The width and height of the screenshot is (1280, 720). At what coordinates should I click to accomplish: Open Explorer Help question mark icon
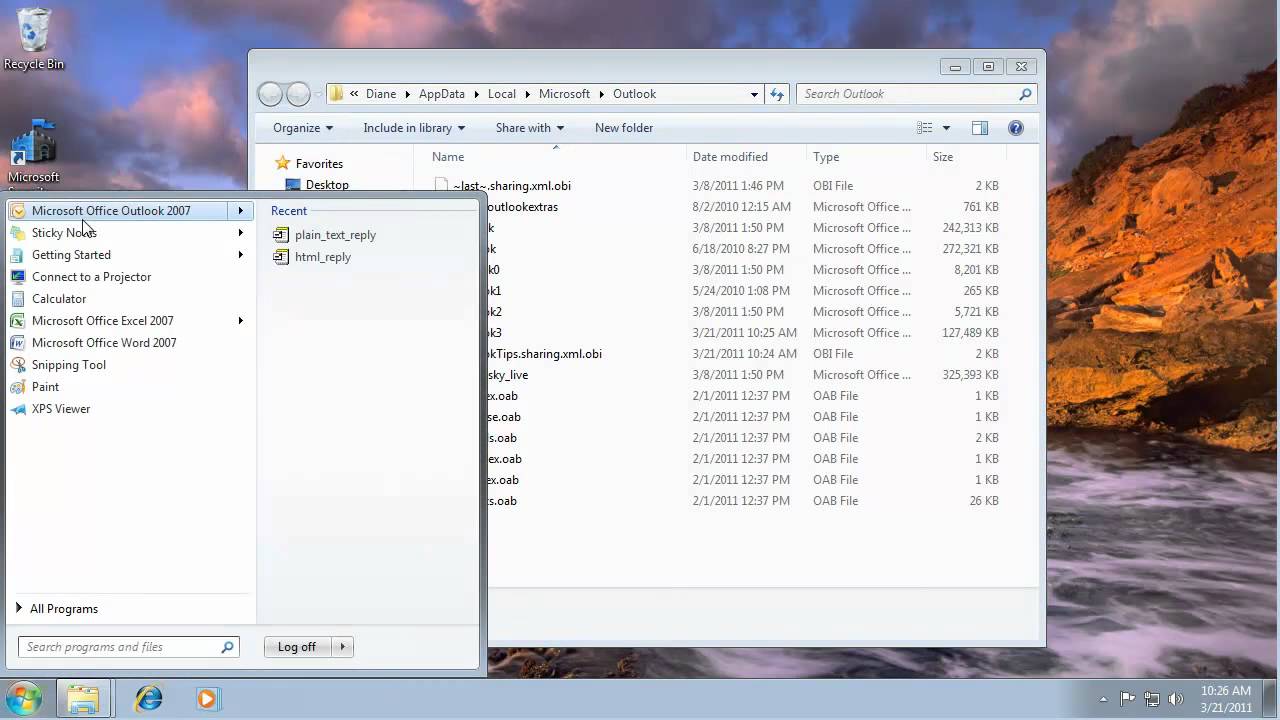pos(1016,128)
